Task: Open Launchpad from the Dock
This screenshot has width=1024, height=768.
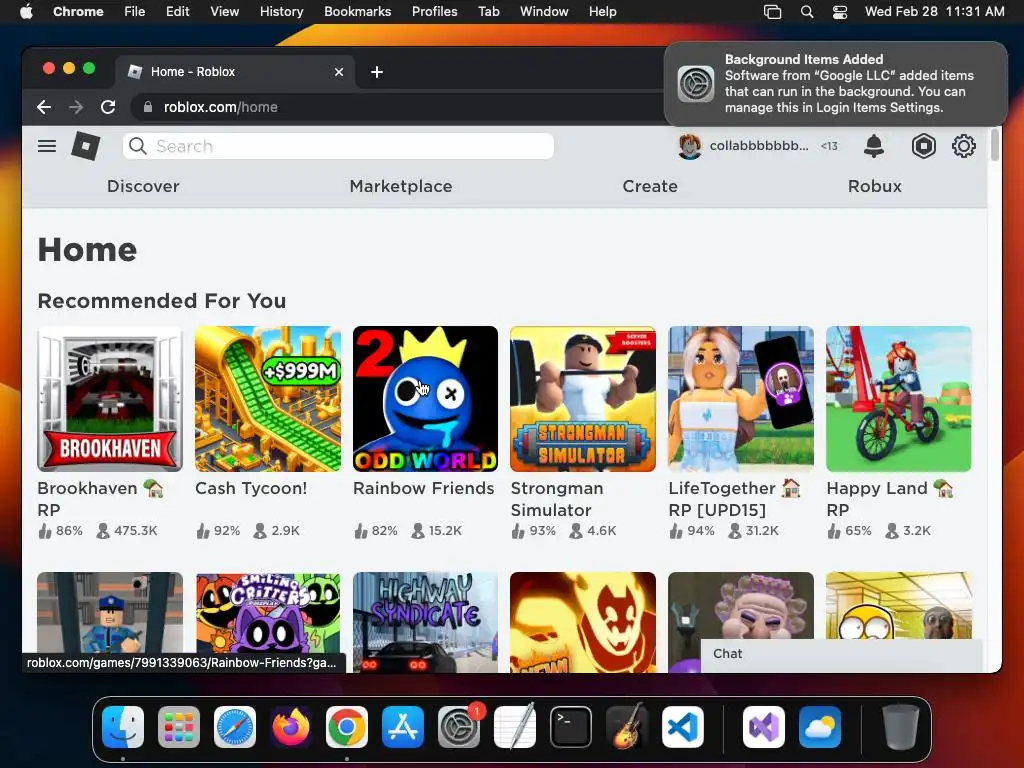Action: coord(179,727)
